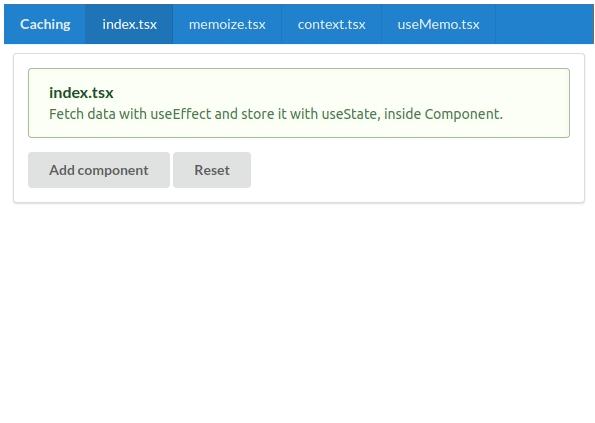
Task: Click the 'Fetch data' description sentence
Action: (x=276, y=114)
